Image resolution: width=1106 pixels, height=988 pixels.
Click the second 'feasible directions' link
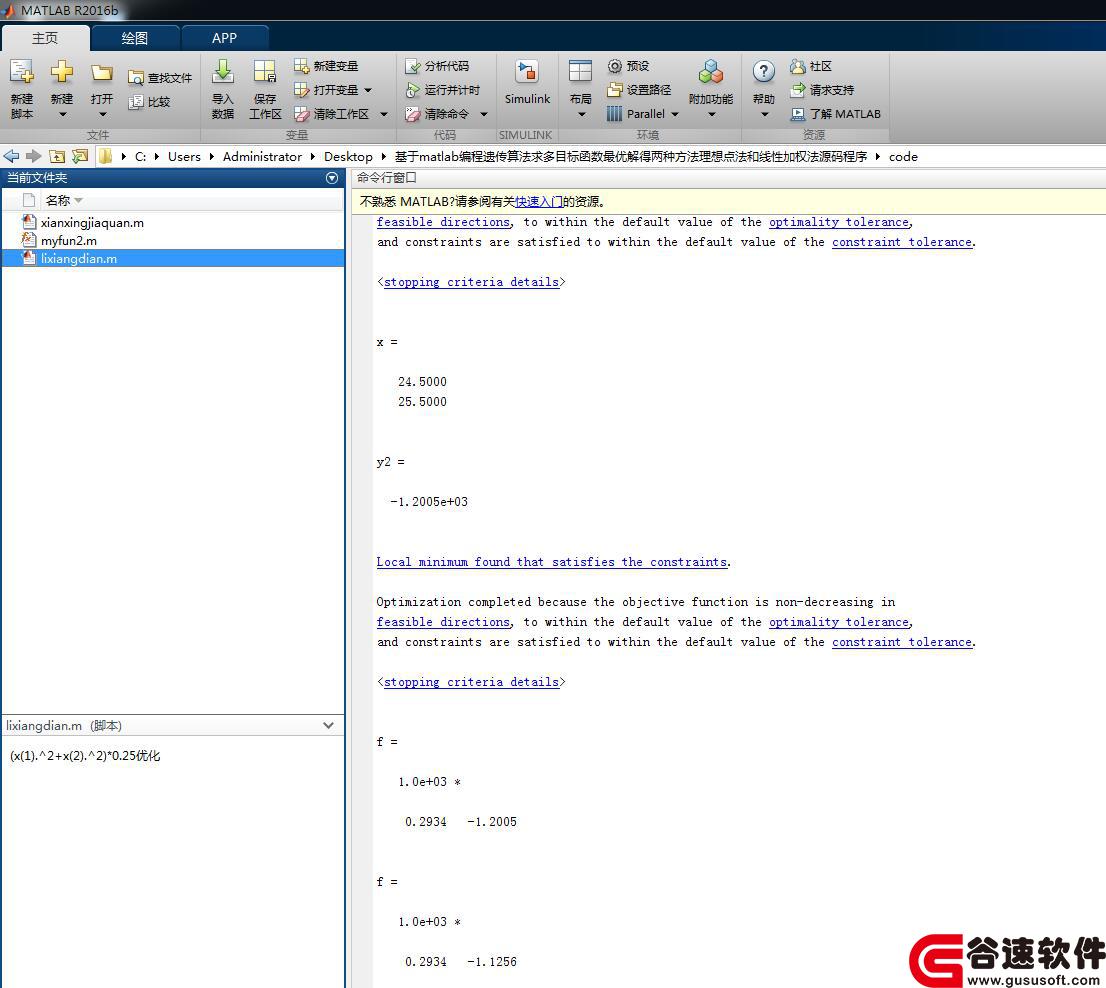[x=443, y=622]
